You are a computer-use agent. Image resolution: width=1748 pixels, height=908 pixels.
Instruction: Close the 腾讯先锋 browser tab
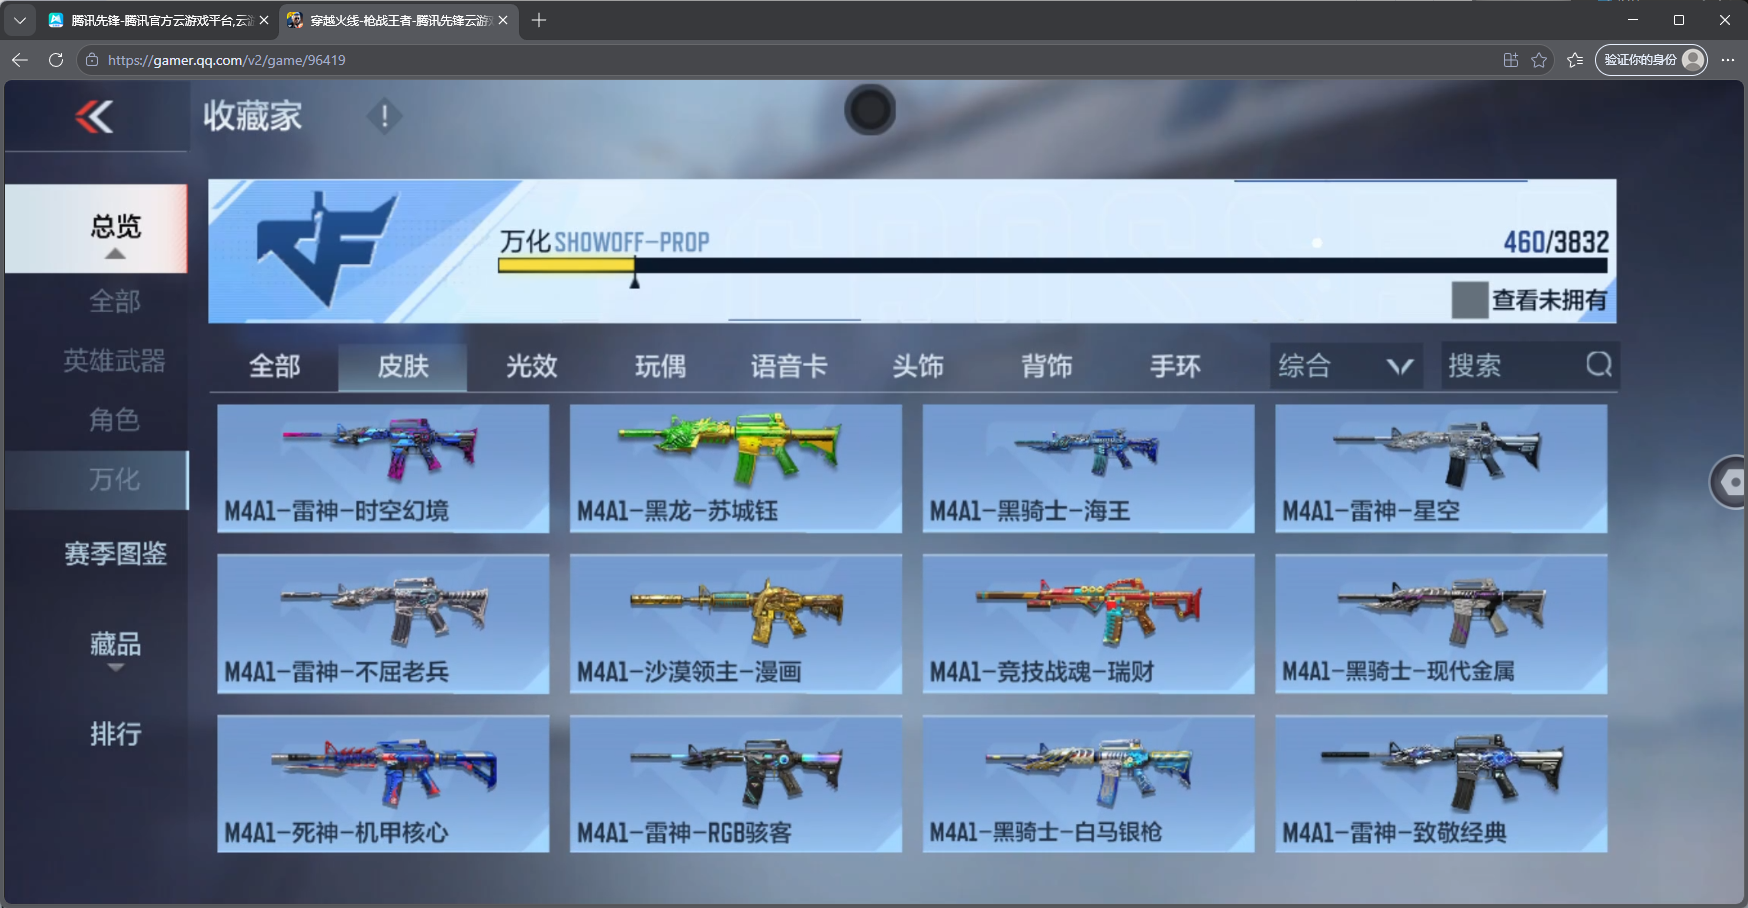pos(264,20)
